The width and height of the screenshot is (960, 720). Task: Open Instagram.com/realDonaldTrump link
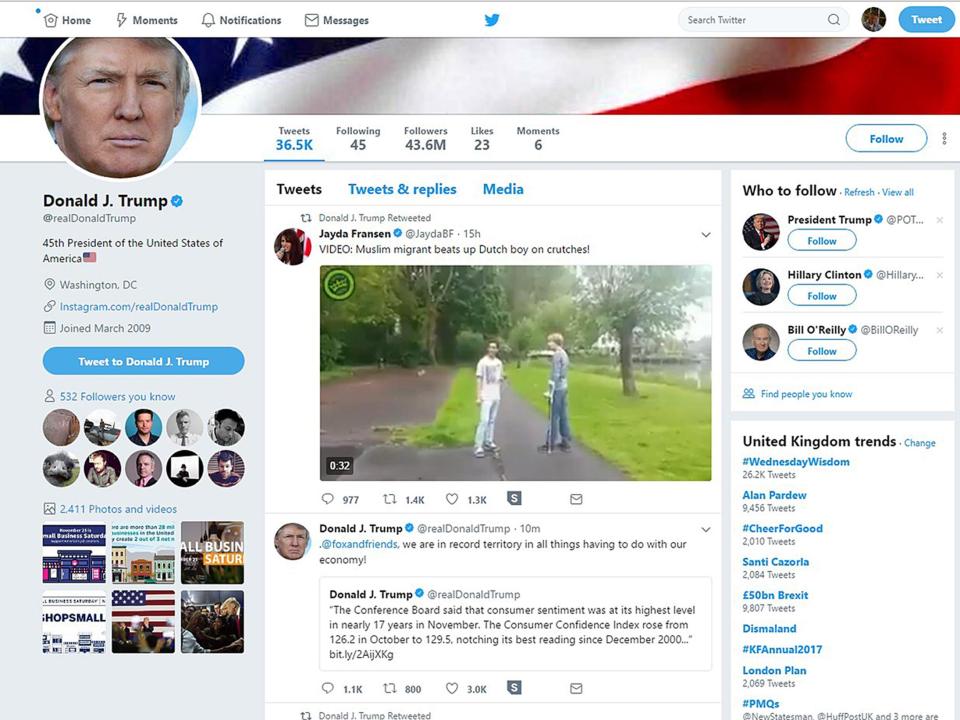(138, 307)
